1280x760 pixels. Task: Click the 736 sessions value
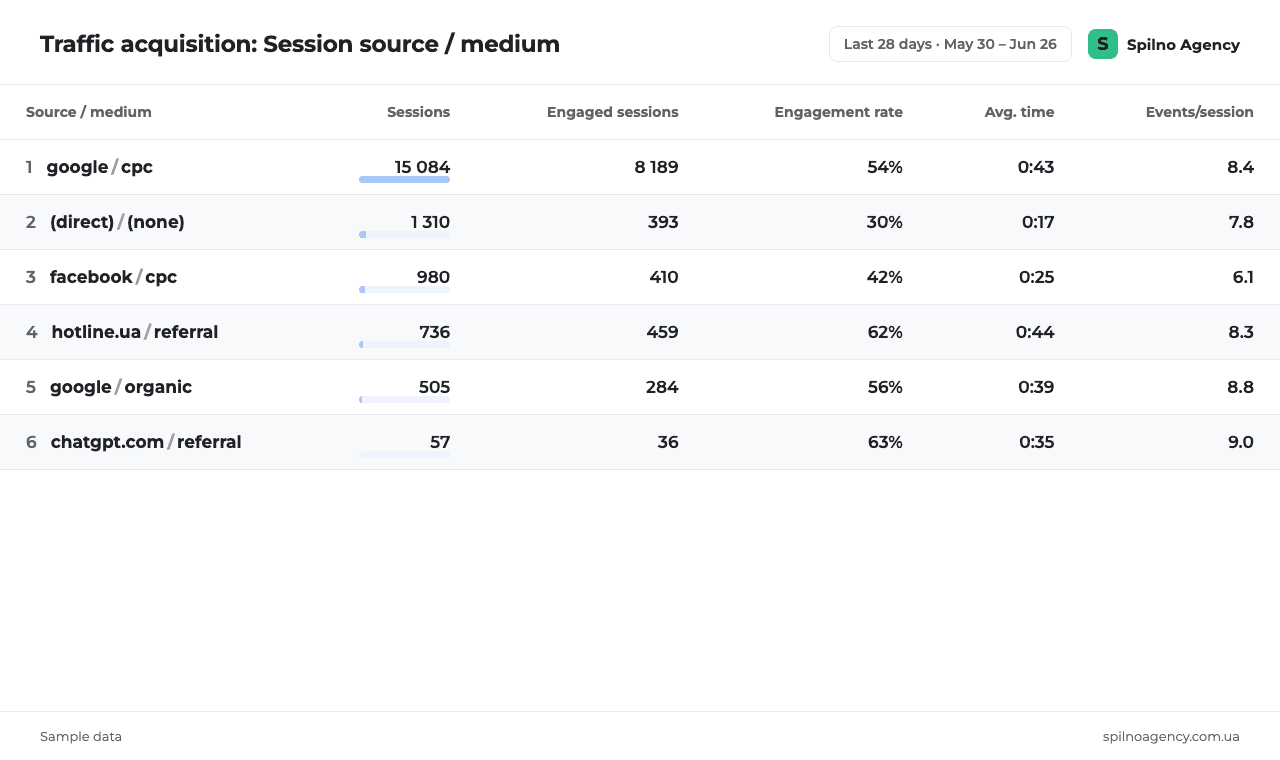434,332
